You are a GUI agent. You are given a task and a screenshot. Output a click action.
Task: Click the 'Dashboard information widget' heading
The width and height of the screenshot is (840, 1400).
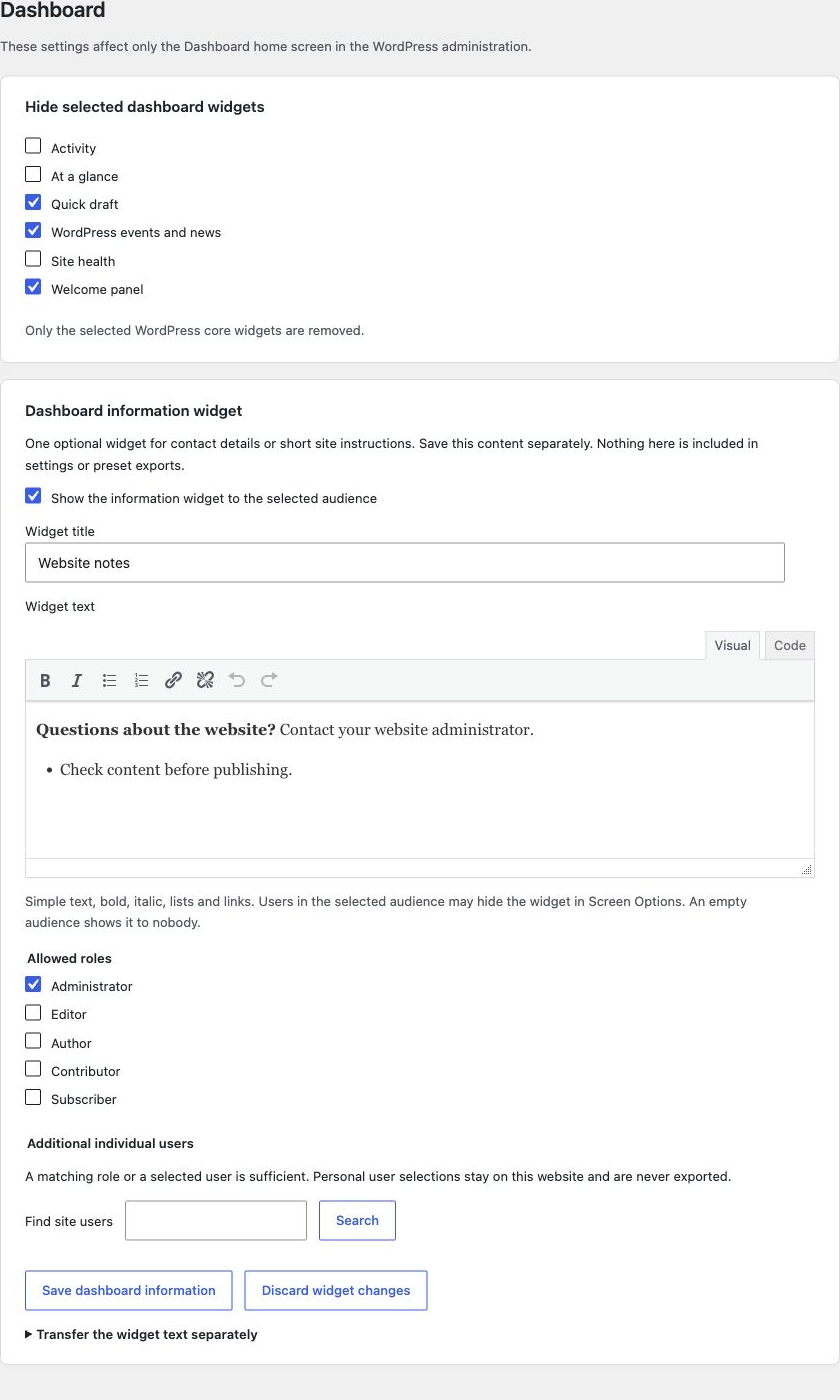(134, 410)
